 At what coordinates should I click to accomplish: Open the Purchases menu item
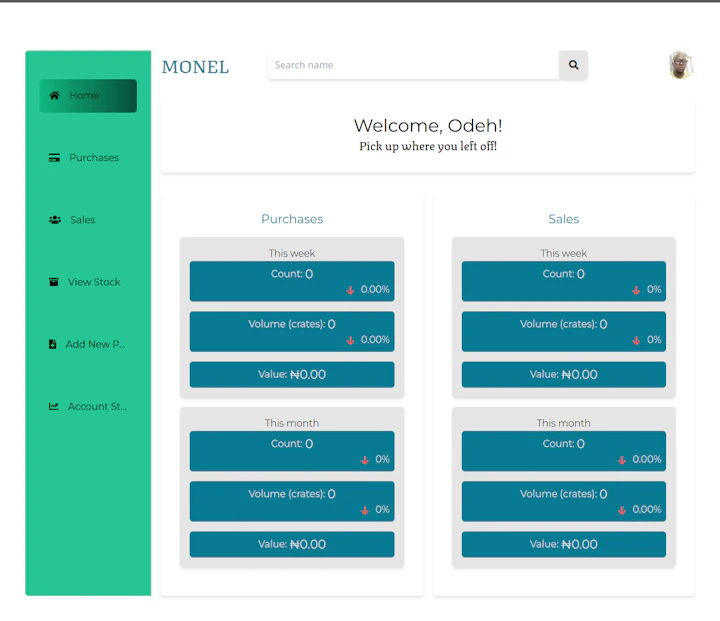(93, 158)
